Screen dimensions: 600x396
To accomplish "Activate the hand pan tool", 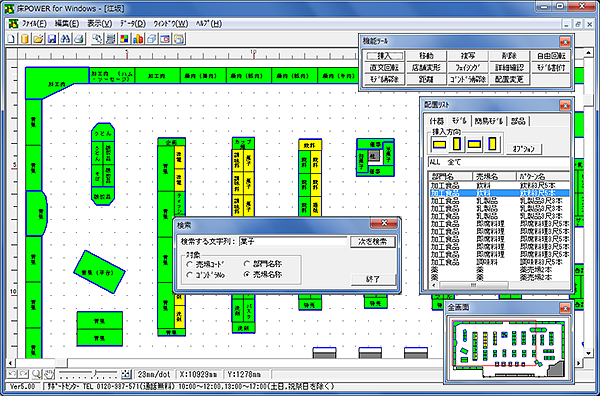I will click(49, 374).
